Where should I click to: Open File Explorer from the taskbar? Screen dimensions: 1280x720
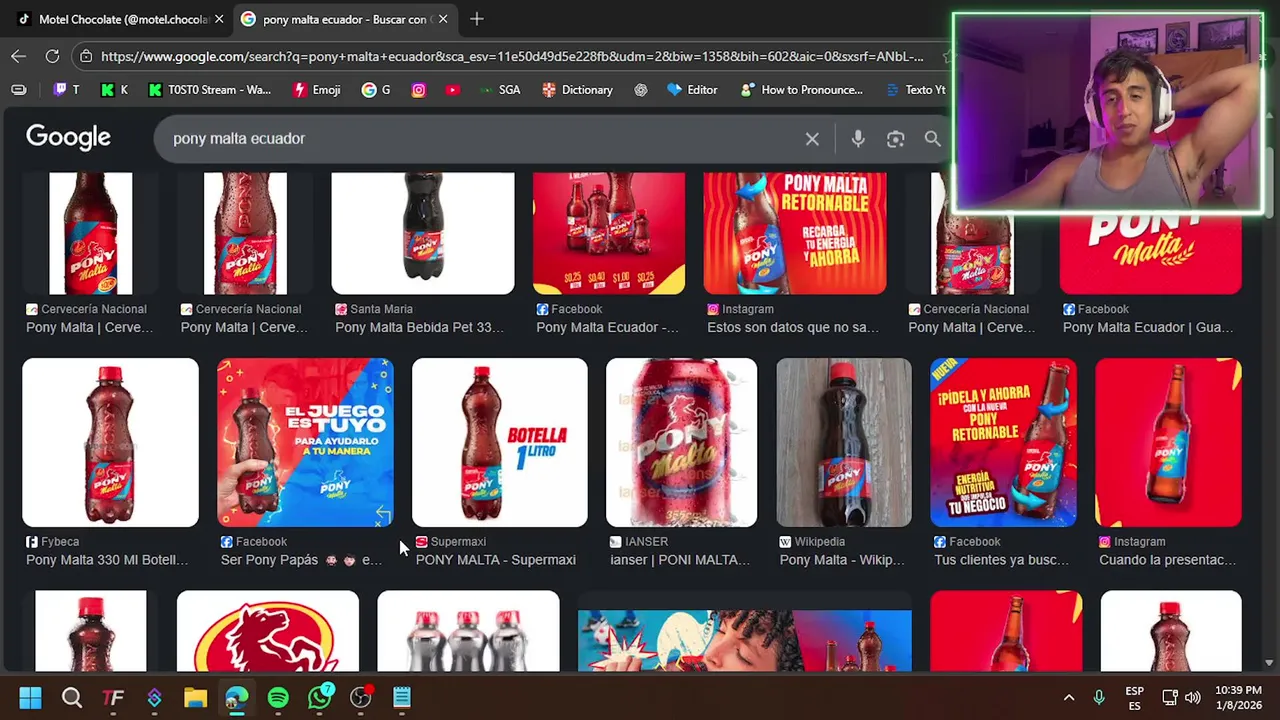[x=195, y=697]
